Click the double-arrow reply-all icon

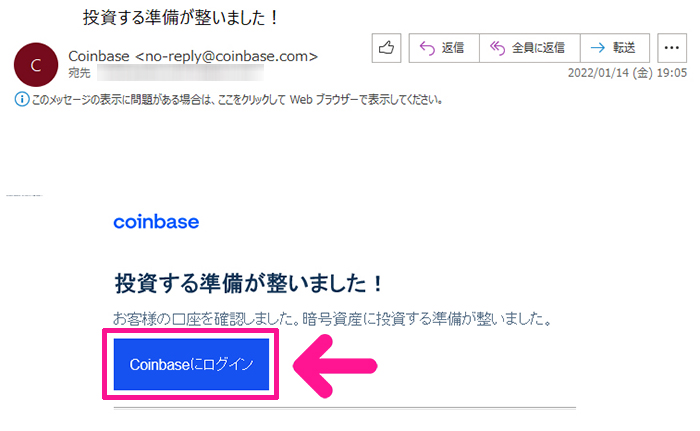tap(497, 48)
